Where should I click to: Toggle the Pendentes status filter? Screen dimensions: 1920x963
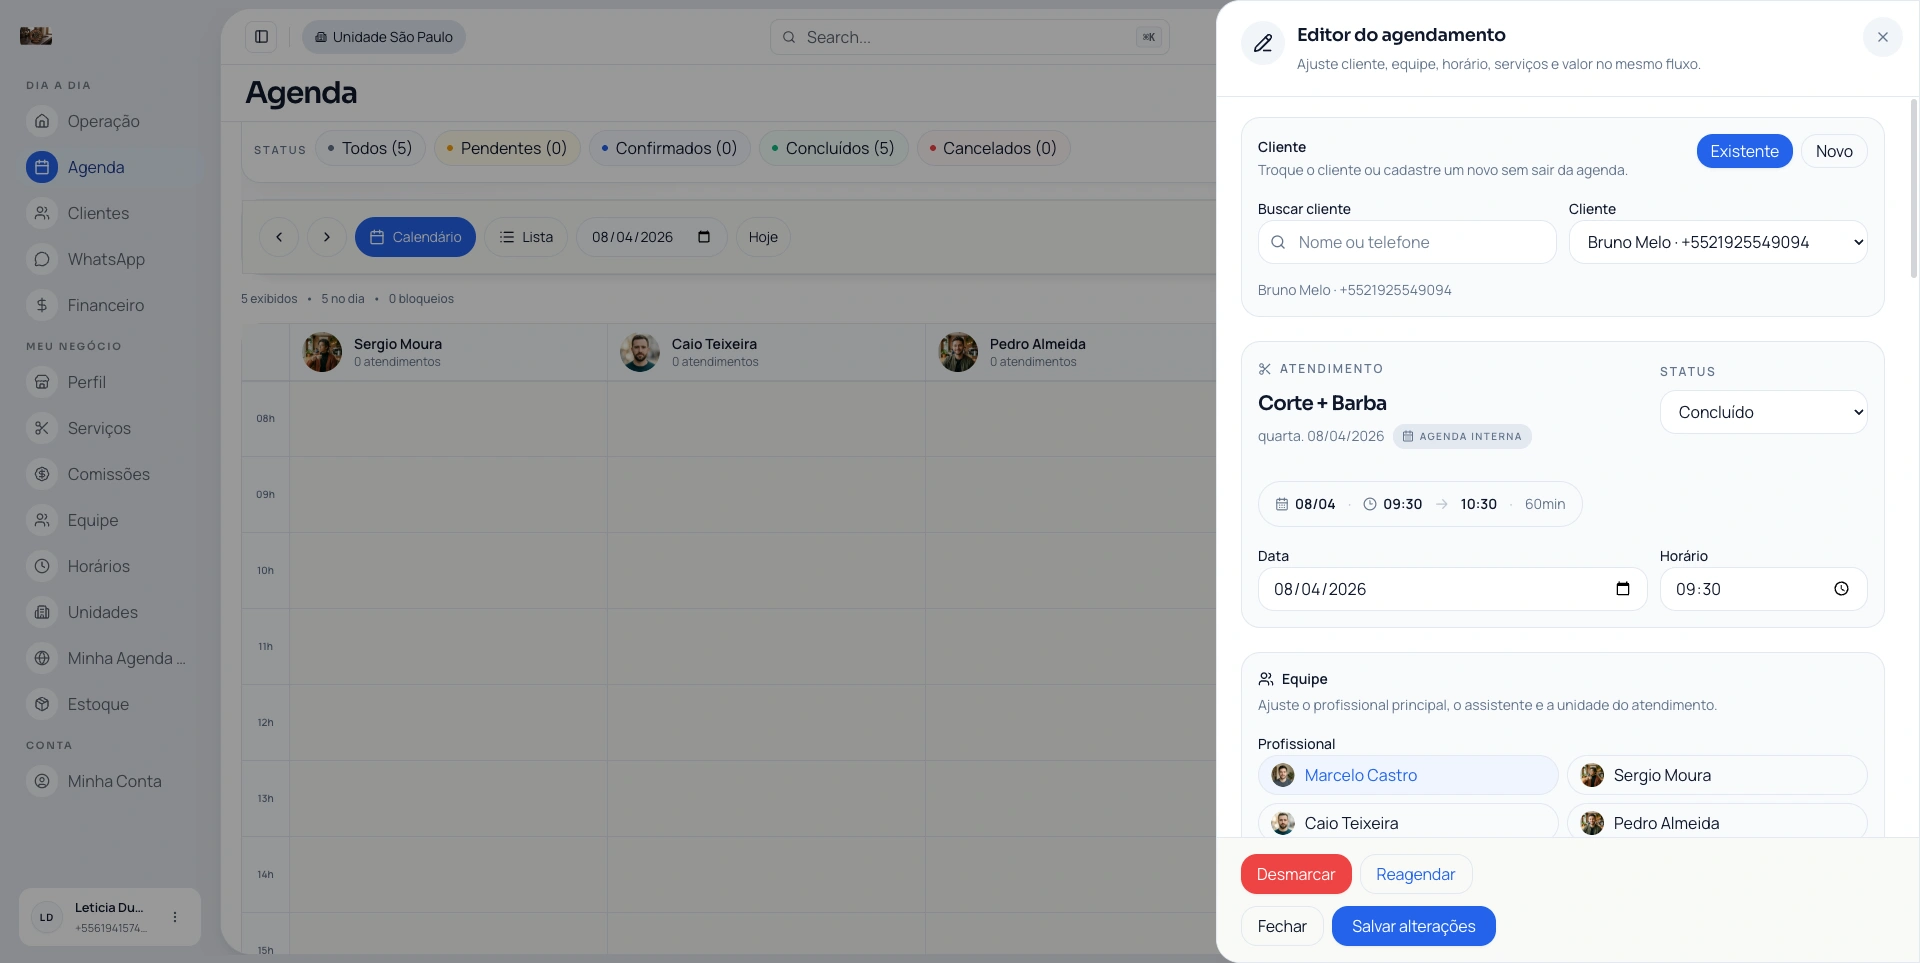[508, 148]
